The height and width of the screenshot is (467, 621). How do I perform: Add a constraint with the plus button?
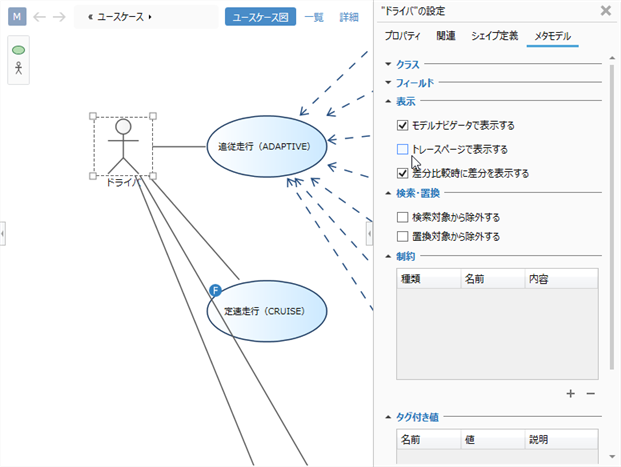point(570,393)
